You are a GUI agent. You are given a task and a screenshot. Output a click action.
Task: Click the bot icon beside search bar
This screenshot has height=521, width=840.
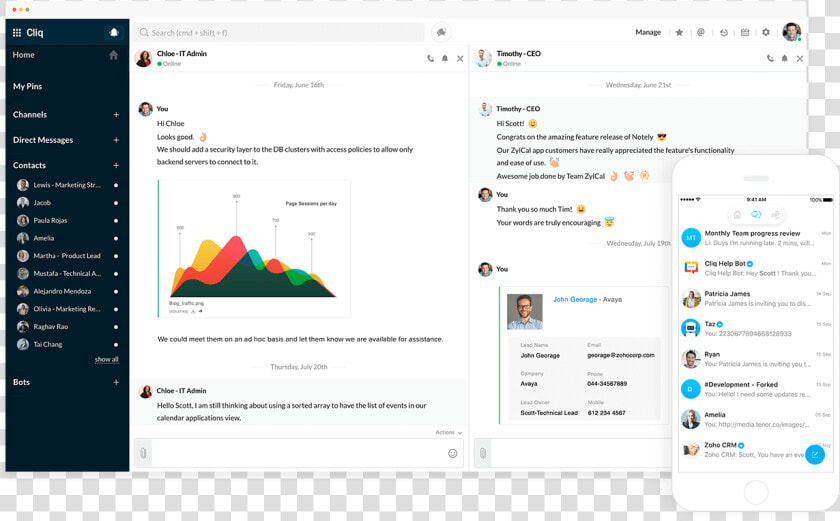point(441,32)
